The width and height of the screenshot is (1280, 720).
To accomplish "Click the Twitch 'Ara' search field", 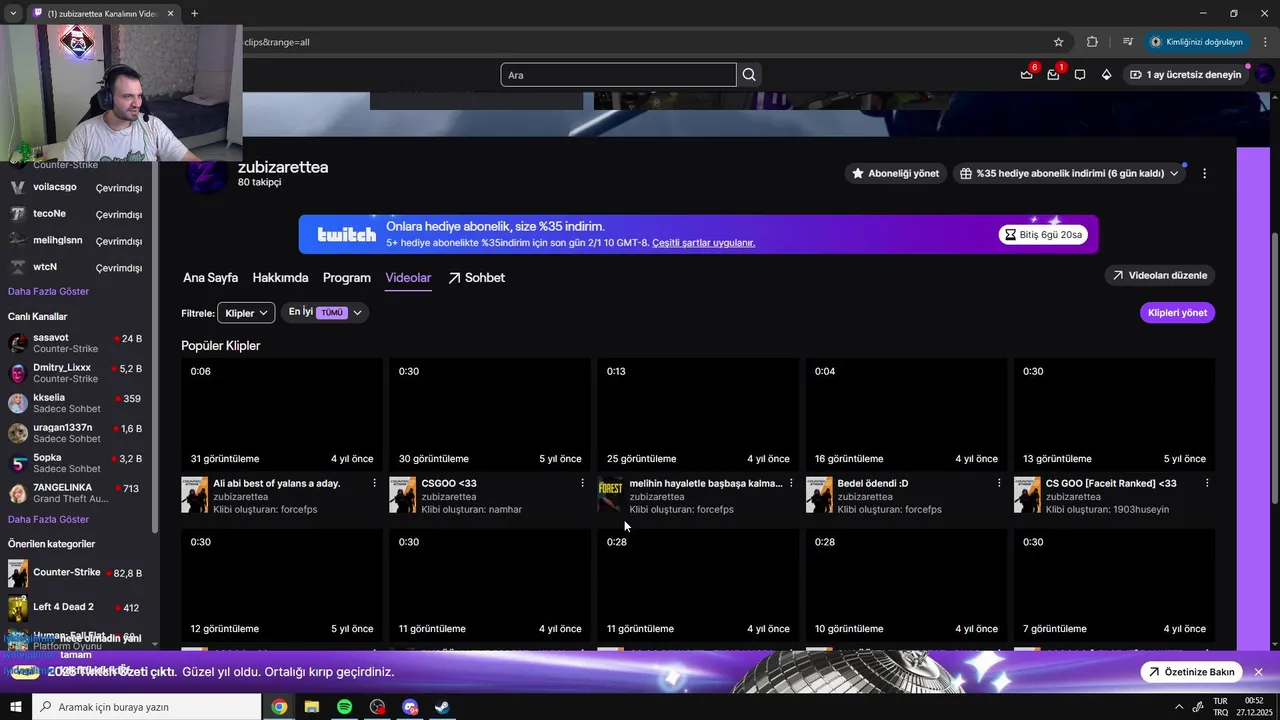I will [619, 75].
